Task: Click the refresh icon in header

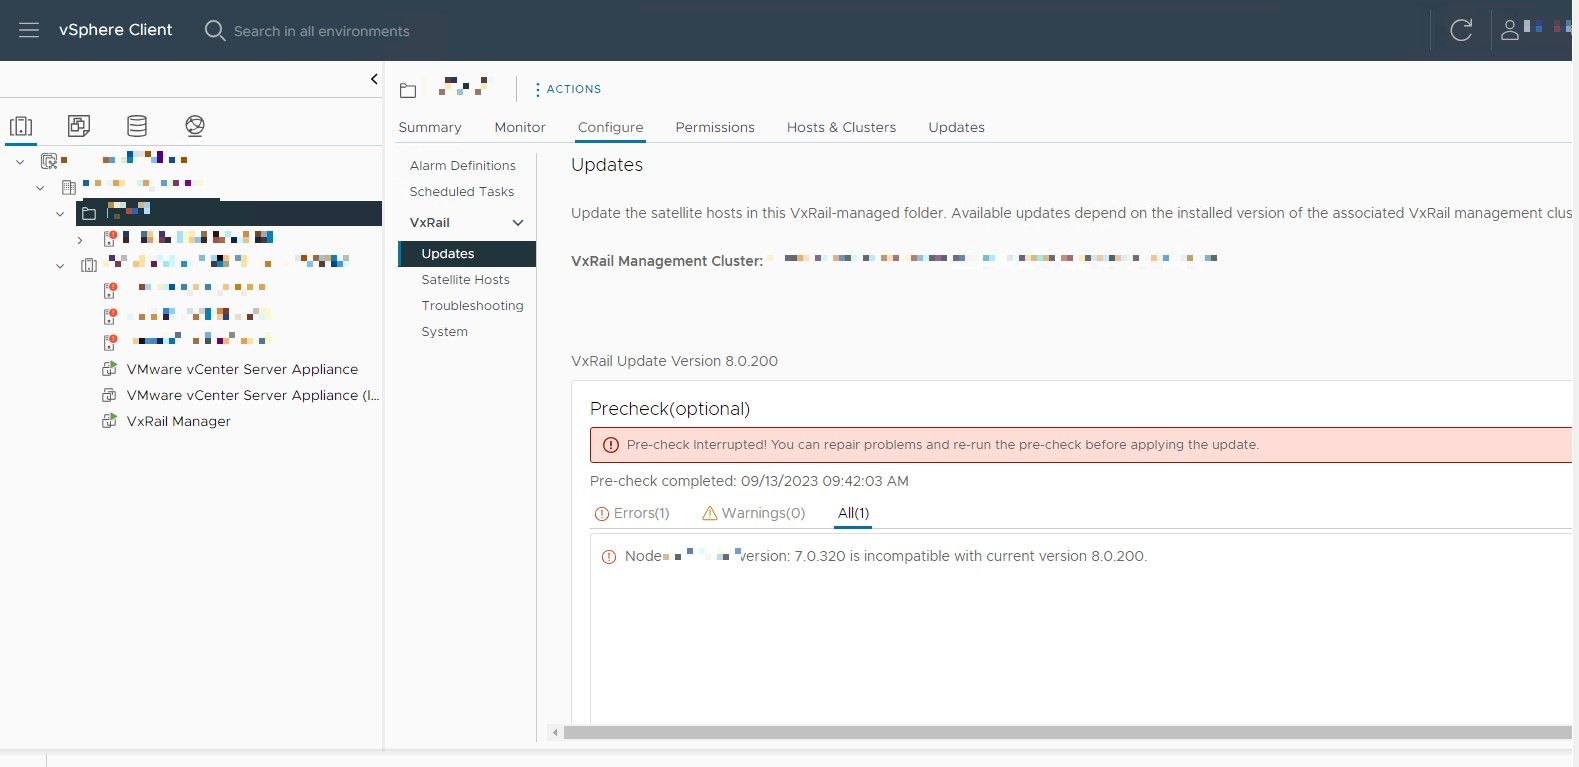Action: click(x=1461, y=30)
